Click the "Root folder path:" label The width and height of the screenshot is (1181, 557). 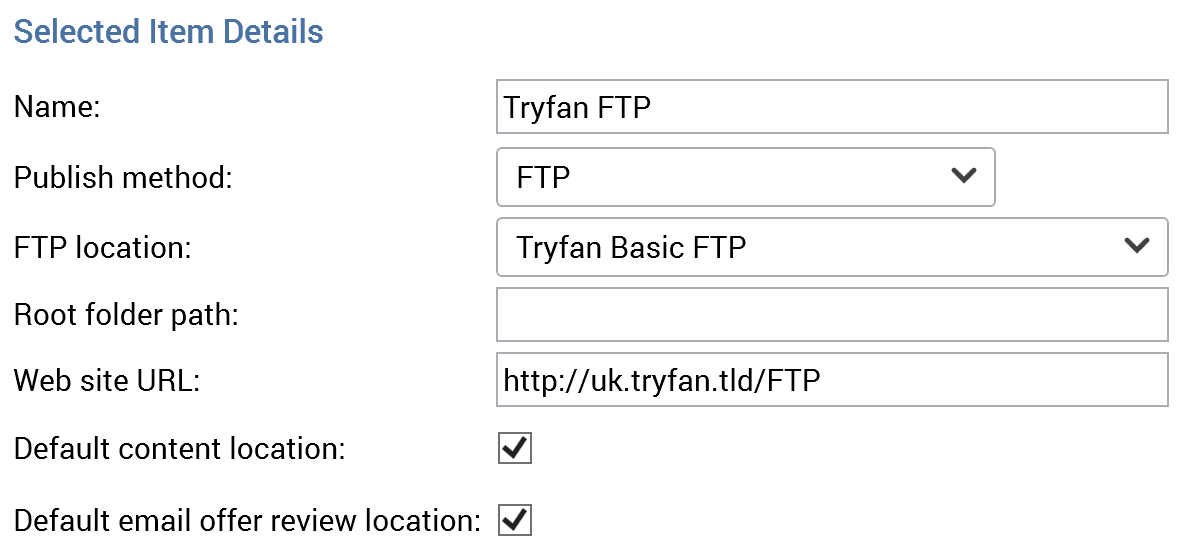click(x=126, y=315)
